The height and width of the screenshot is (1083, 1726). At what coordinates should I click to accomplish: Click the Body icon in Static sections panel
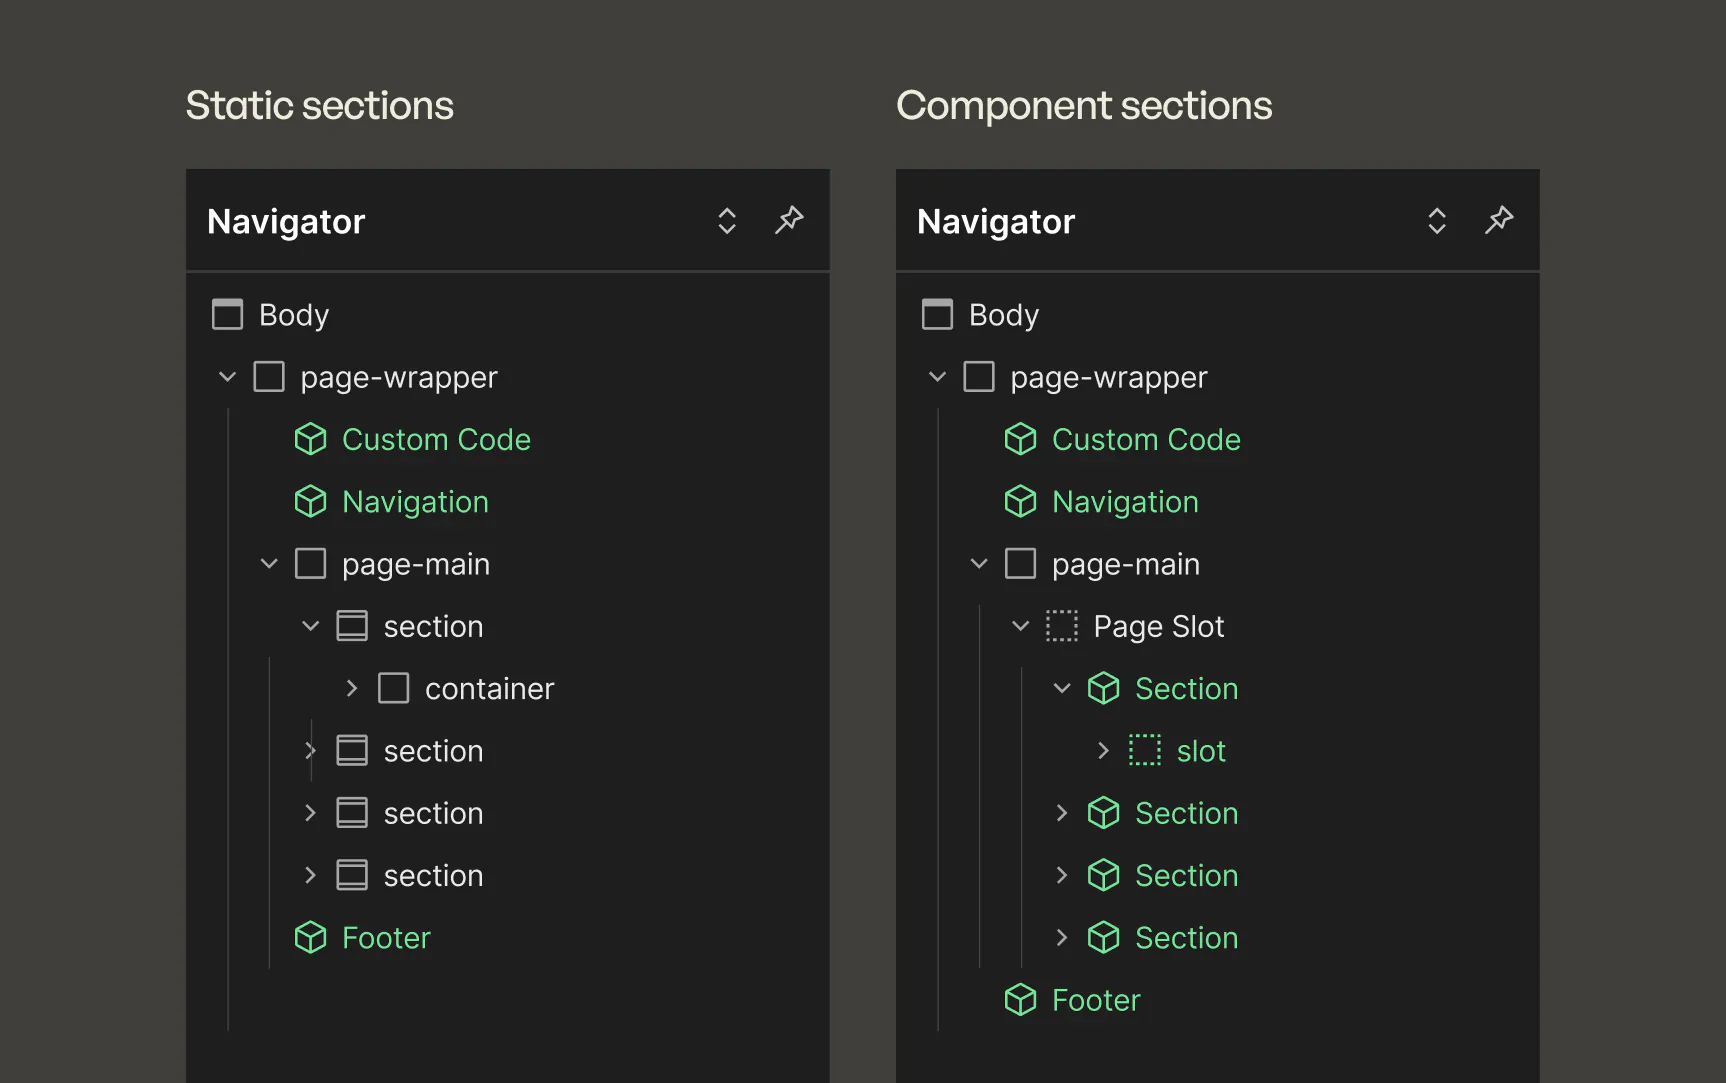227,314
